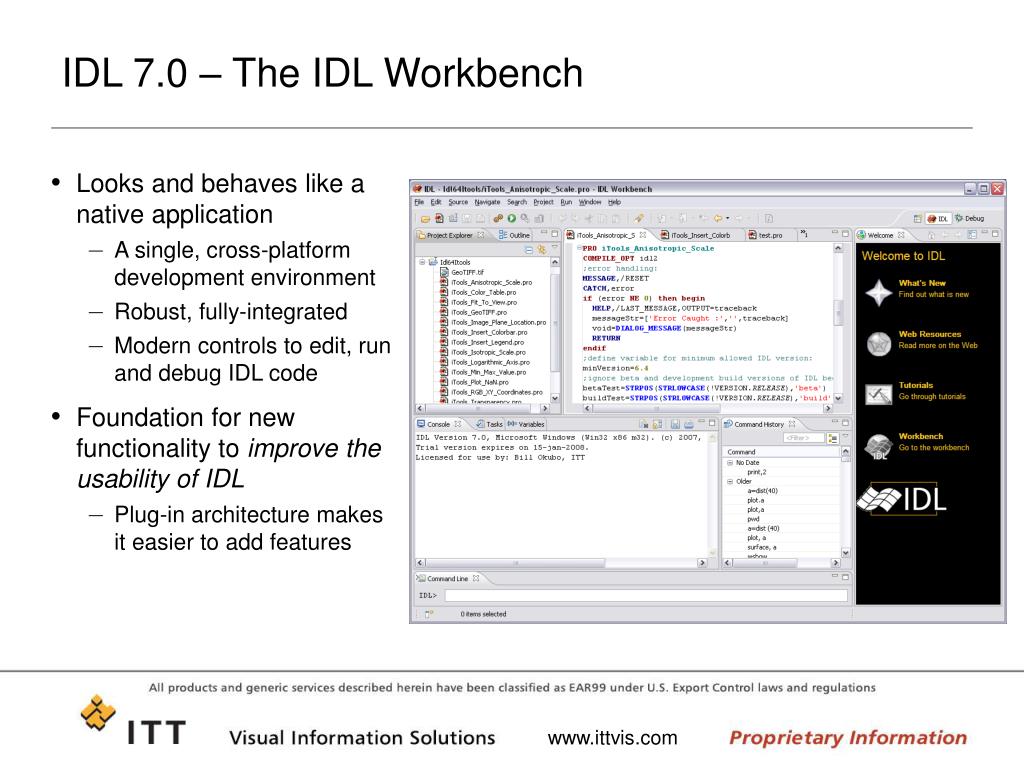Close the Welcome view tab

(901, 235)
